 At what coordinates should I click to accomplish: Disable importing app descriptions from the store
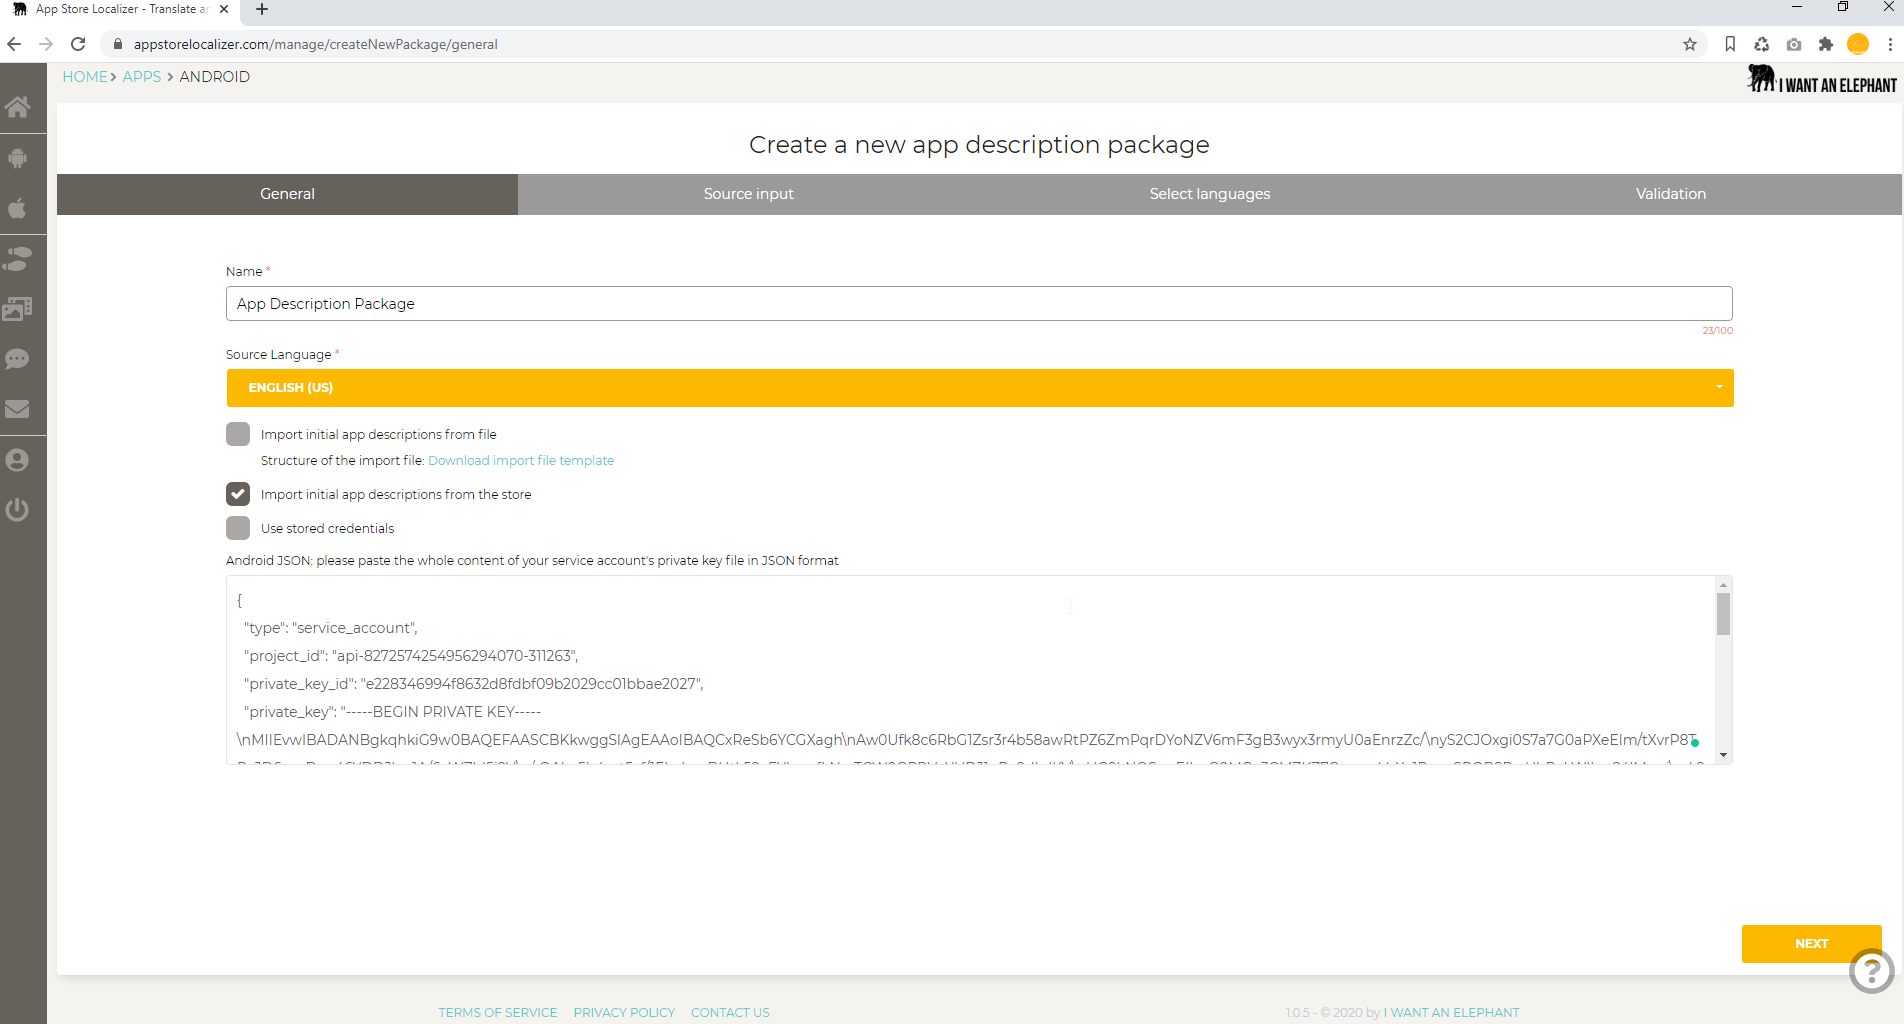pos(237,493)
